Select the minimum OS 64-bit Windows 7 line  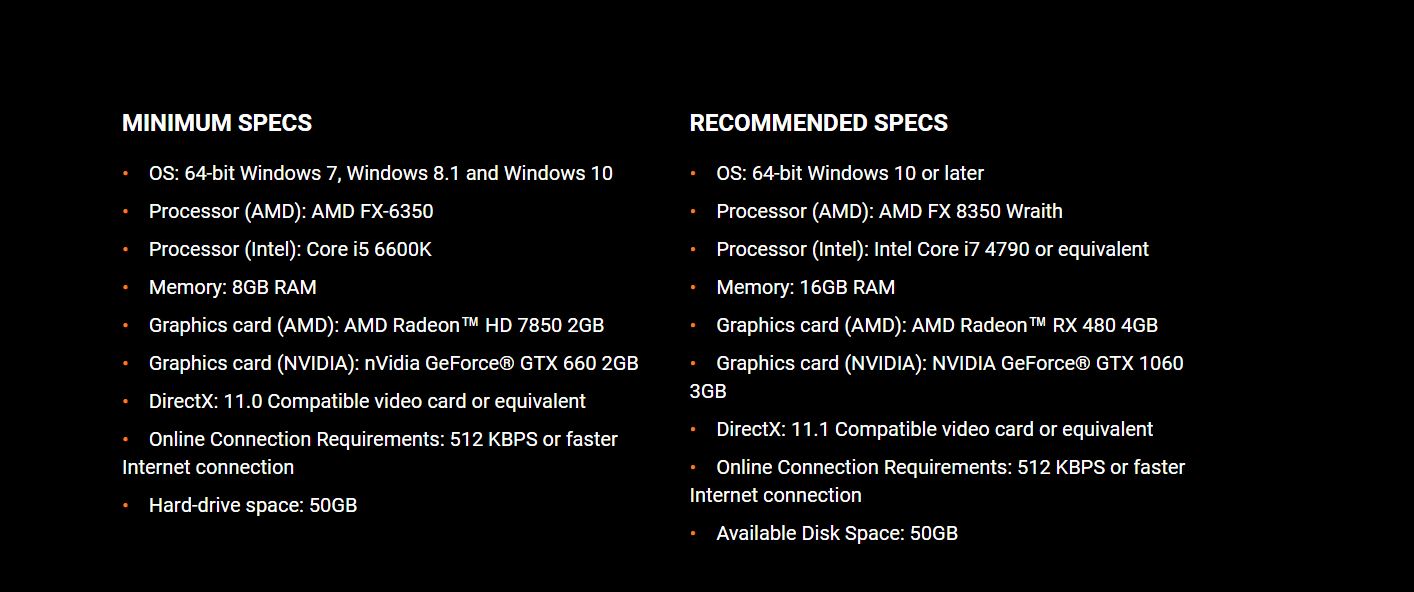[x=381, y=173]
